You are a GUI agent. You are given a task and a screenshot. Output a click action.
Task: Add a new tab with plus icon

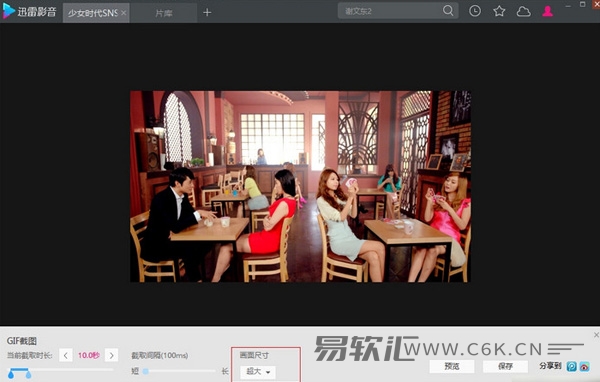point(207,13)
